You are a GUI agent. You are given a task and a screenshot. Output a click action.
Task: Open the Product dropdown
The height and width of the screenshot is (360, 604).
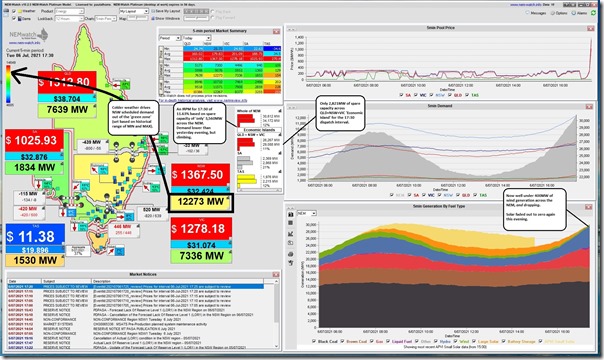click(69, 11)
